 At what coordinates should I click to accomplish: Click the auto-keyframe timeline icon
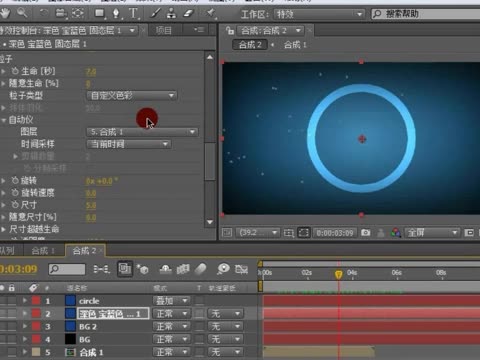pyautogui.click(x=241, y=269)
